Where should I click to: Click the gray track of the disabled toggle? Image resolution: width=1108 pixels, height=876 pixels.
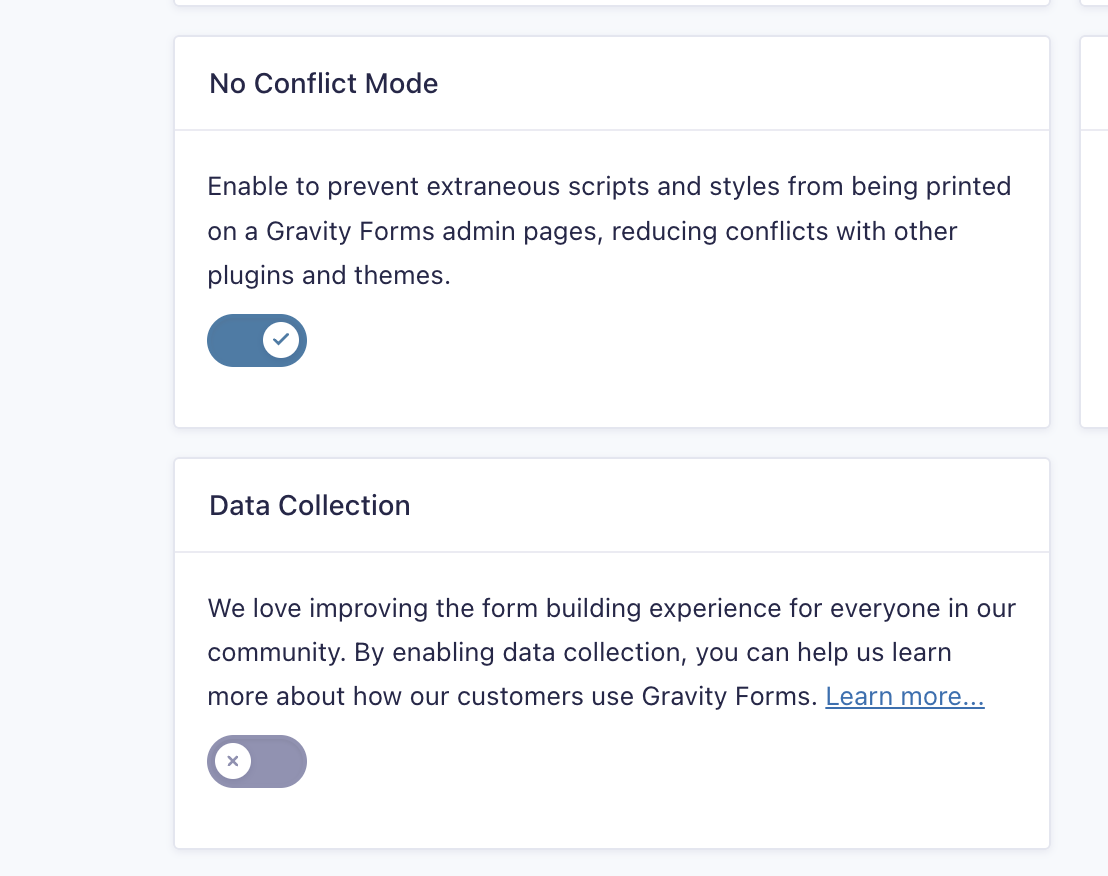pos(279,762)
